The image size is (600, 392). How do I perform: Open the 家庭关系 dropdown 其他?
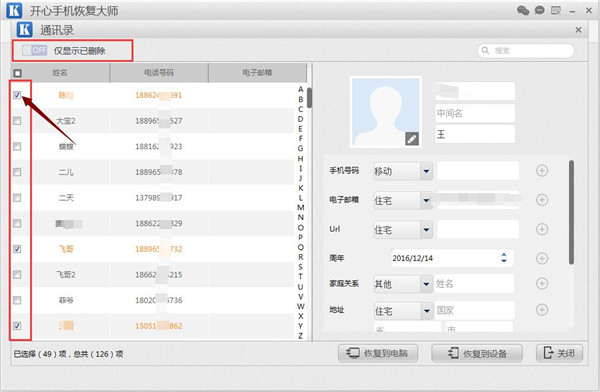[403, 284]
